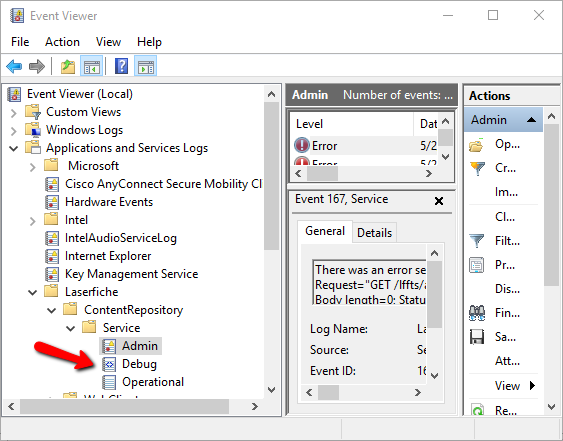Click the IntelAudioServiceLog icon
Screen dimensions: 563x441
click(52, 238)
